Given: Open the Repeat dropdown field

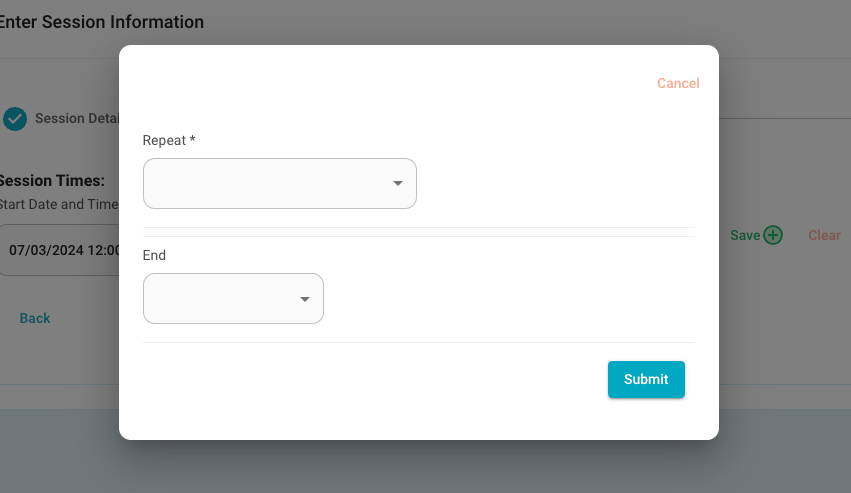Looking at the screenshot, I should [280, 184].
